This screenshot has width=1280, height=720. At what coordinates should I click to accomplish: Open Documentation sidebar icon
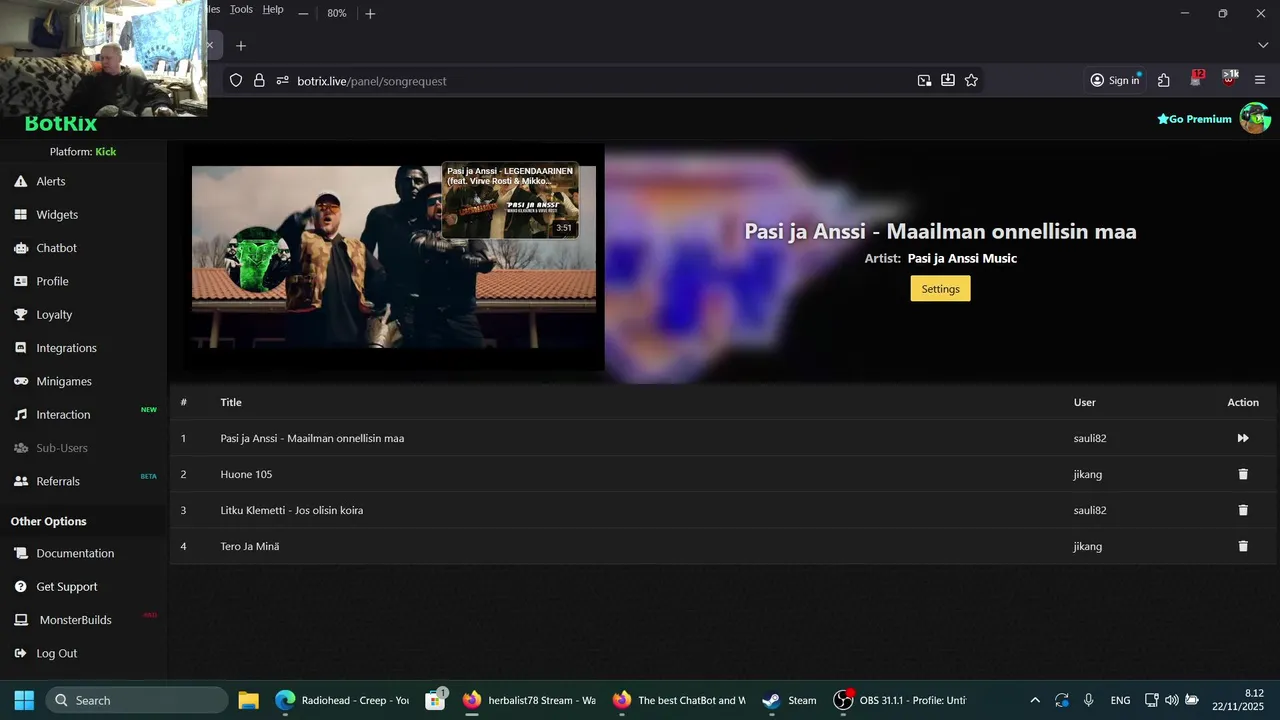[20, 553]
